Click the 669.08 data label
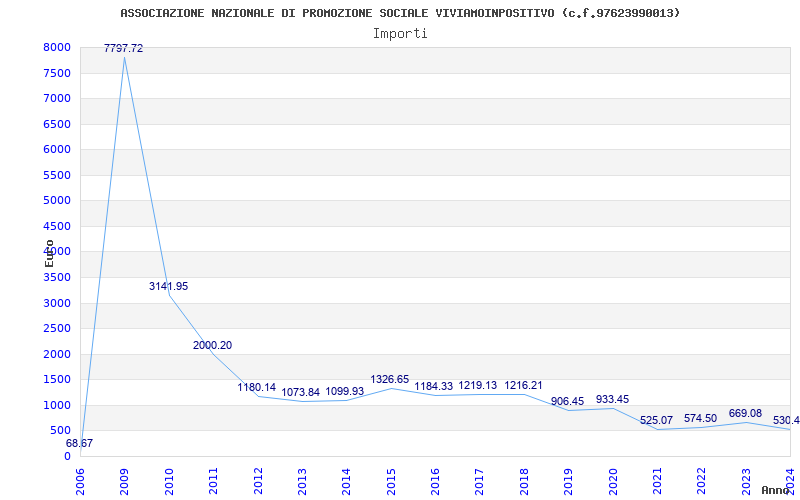This screenshot has width=800, height=500. click(745, 413)
